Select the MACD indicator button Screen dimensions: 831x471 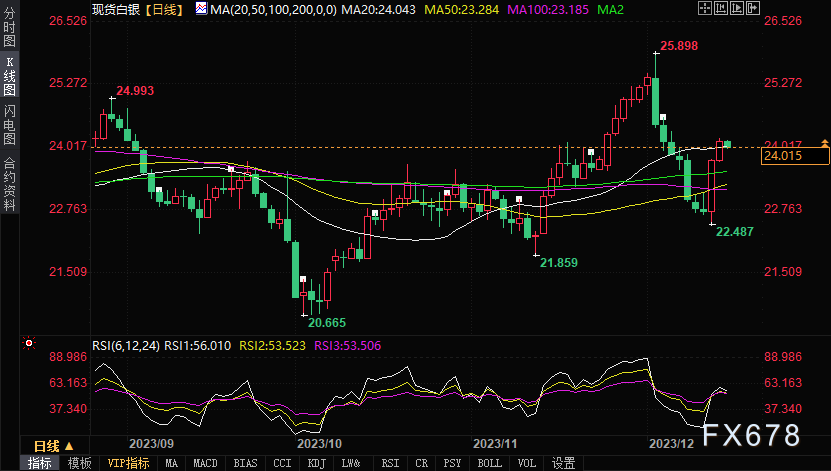tap(205, 463)
